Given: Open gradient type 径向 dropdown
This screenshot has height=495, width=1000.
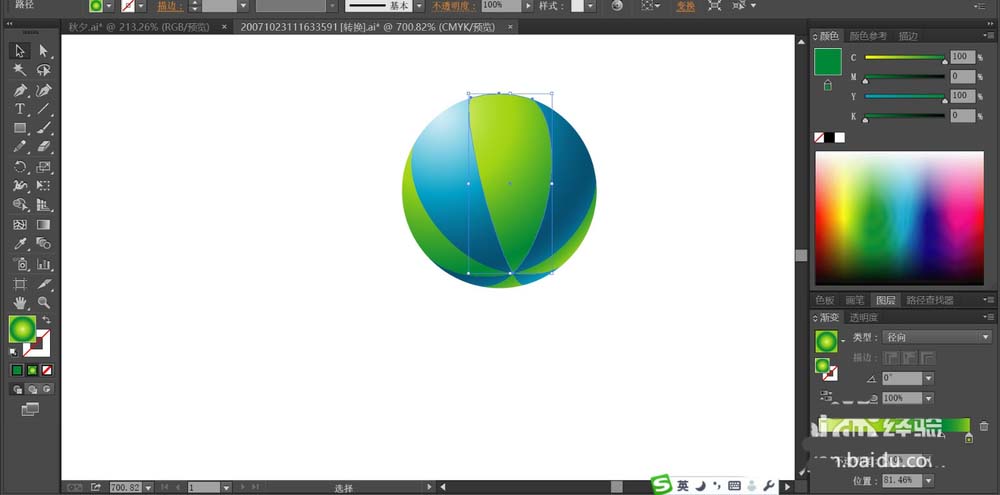Looking at the screenshot, I should tap(936, 337).
